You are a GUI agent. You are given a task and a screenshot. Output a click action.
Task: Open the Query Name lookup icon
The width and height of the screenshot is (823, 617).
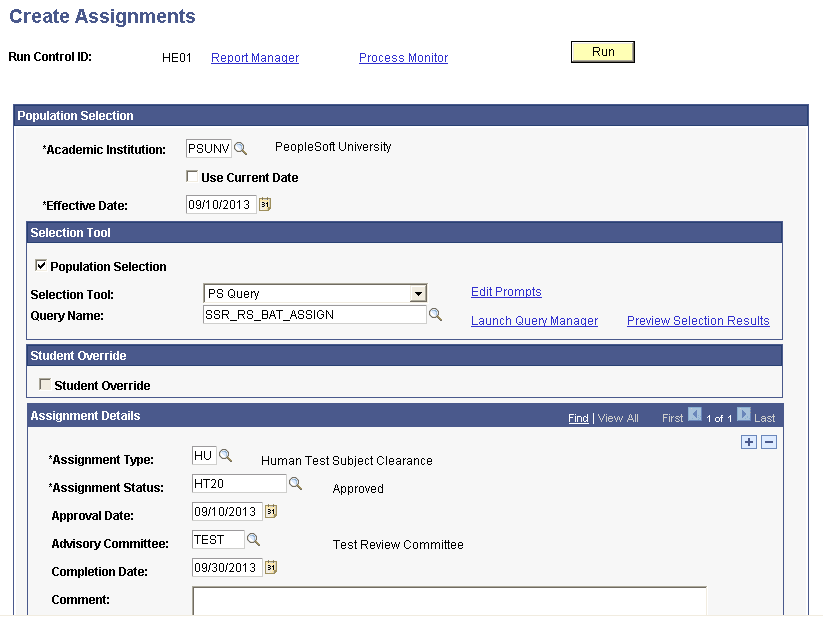(x=435, y=314)
